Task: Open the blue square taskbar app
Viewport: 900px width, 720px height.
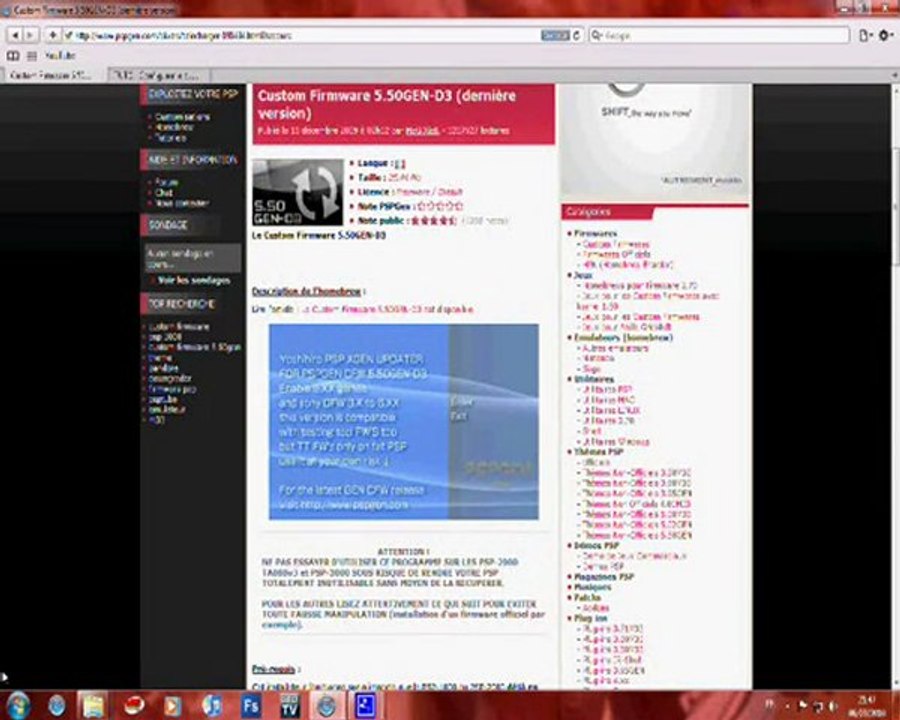Action: tap(366, 706)
